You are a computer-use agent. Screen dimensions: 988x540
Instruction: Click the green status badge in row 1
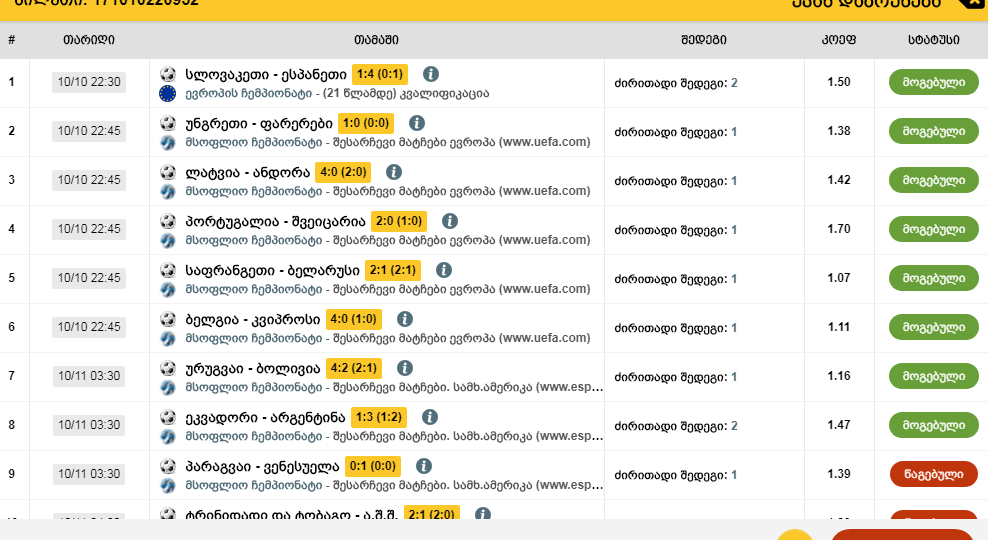point(933,83)
